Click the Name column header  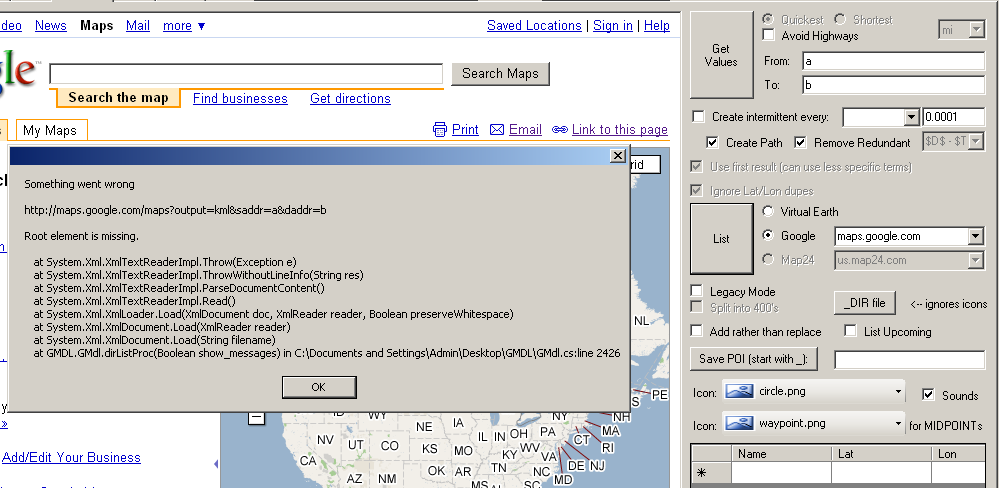pyautogui.click(x=782, y=454)
